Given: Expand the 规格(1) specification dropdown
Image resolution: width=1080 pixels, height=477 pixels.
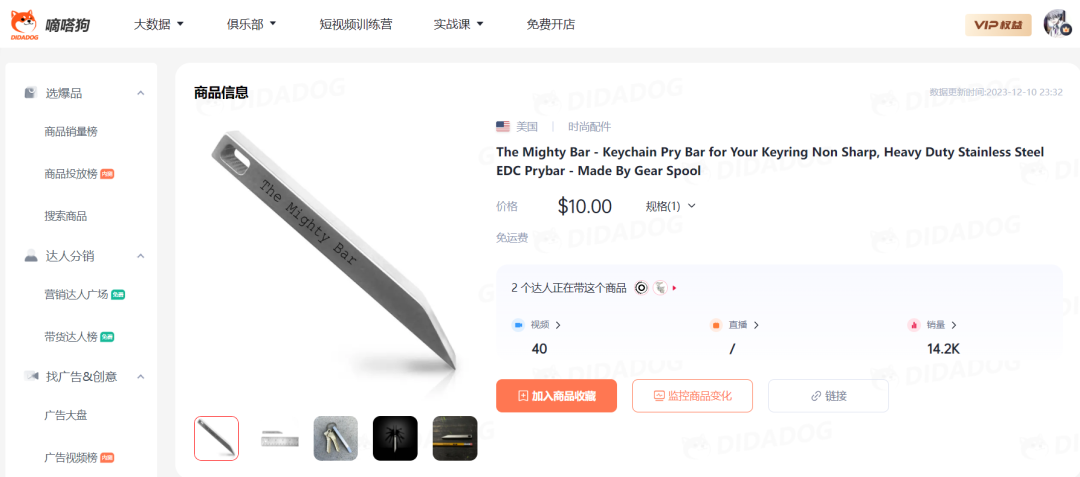Looking at the screenshot, I should click(670, 206).
